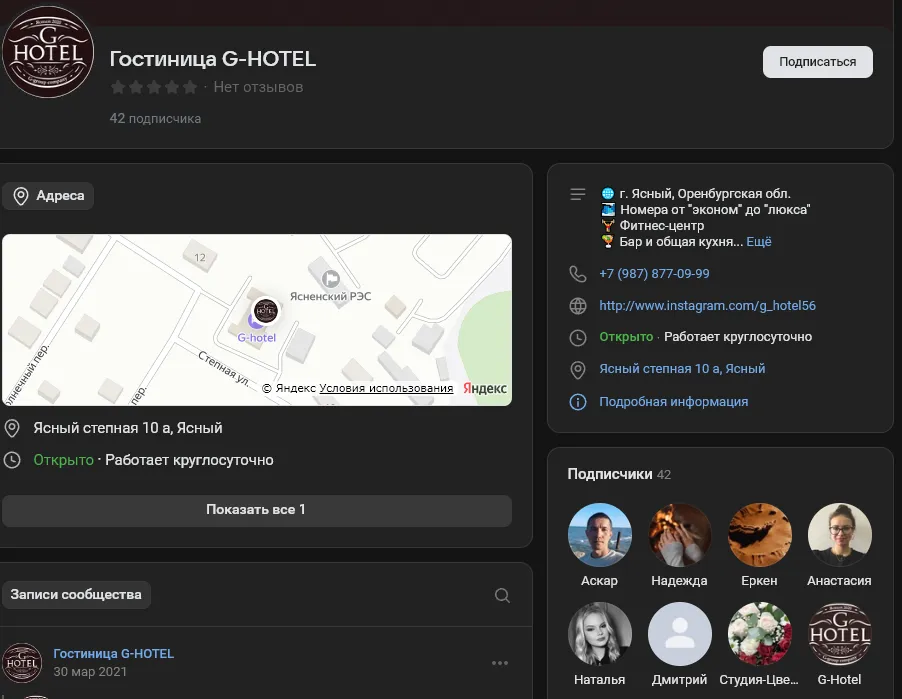Open subscriber Аскар's profile picture
902x699 pixels.
pos(599,534)
